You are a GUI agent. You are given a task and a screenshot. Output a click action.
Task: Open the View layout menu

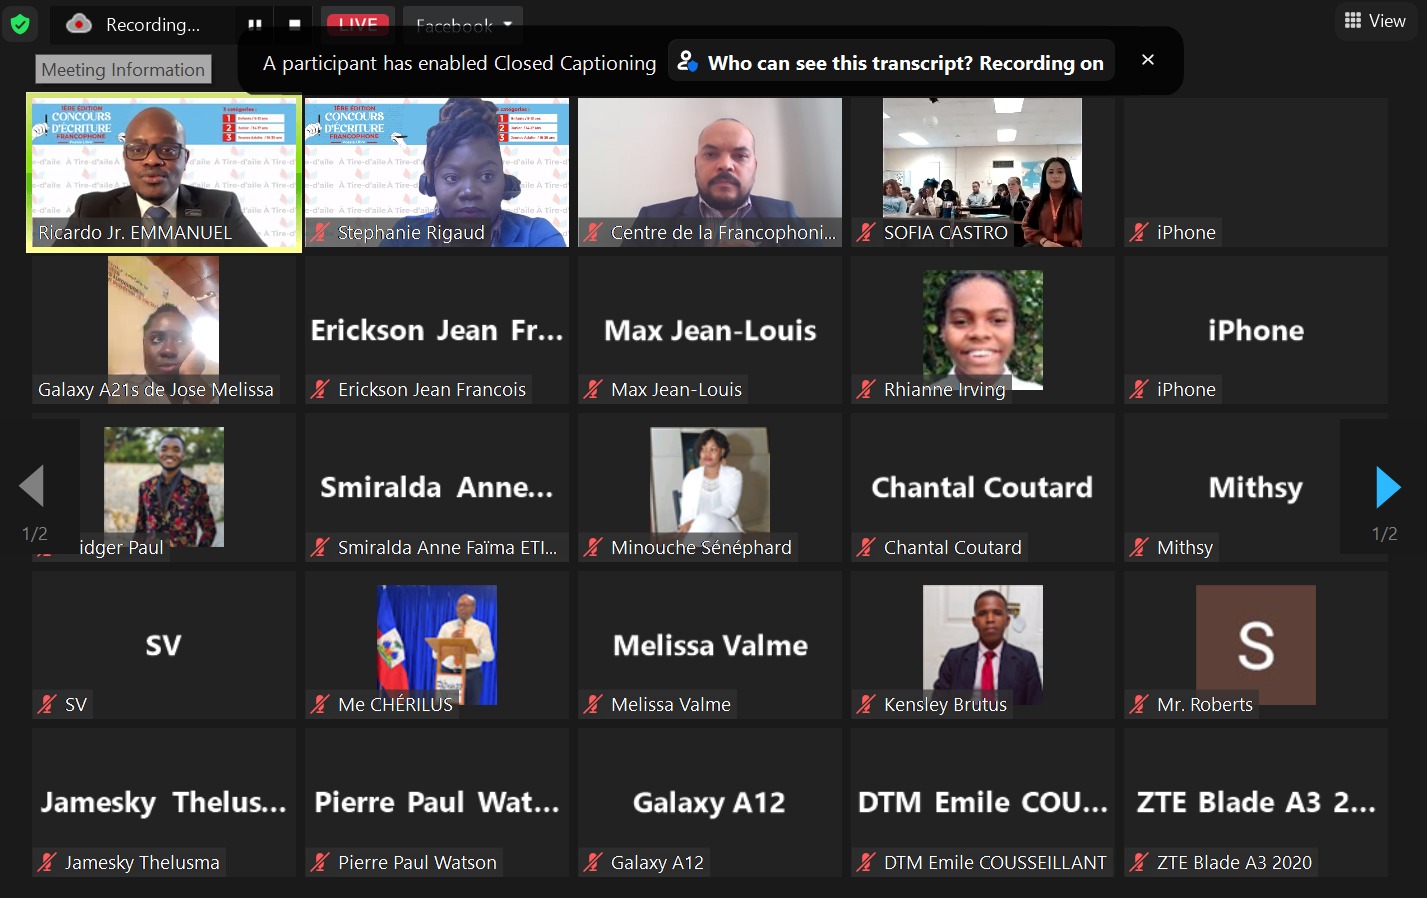click(x=1375, y=21)
